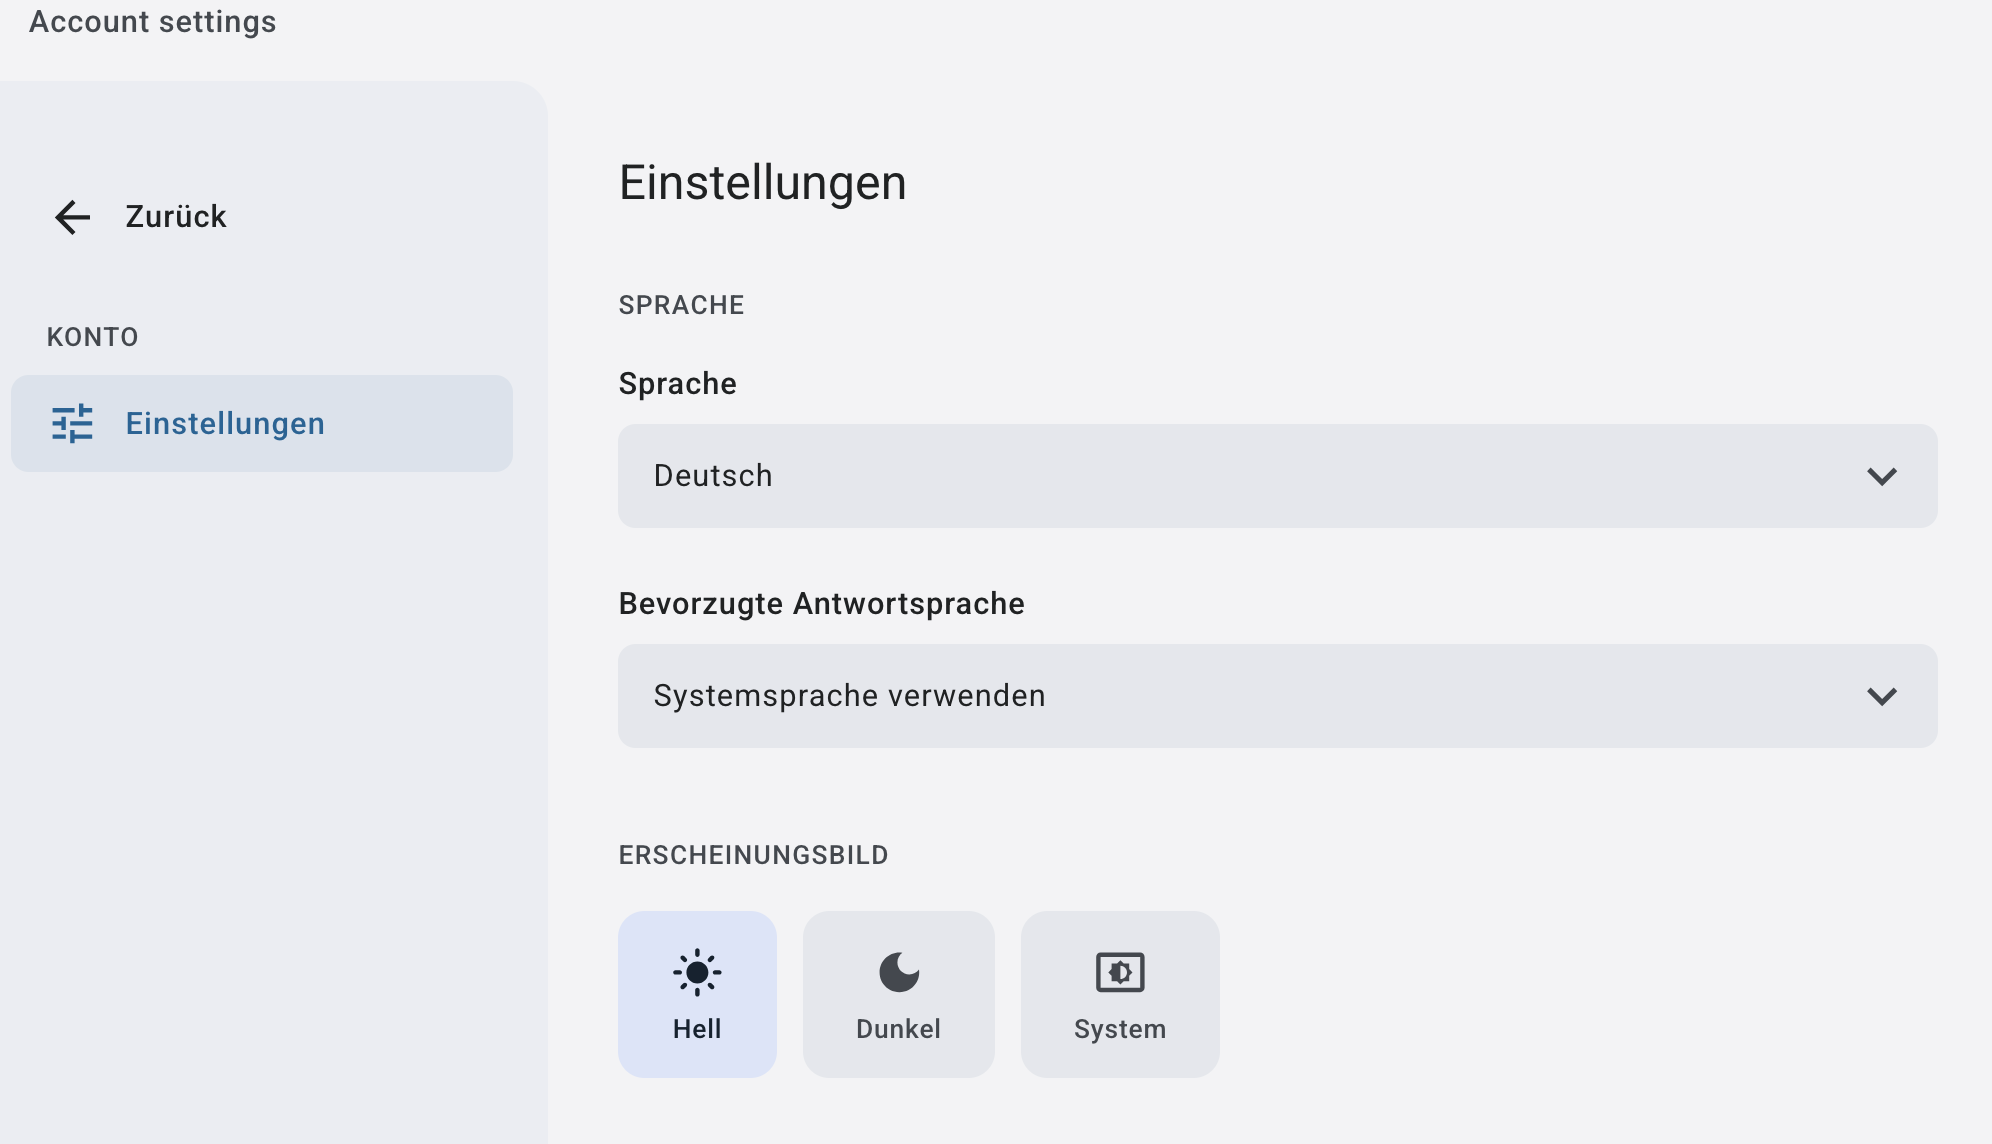
Task: Click the sliders icon beside Einstellungen
Action: tap(72, 424)
